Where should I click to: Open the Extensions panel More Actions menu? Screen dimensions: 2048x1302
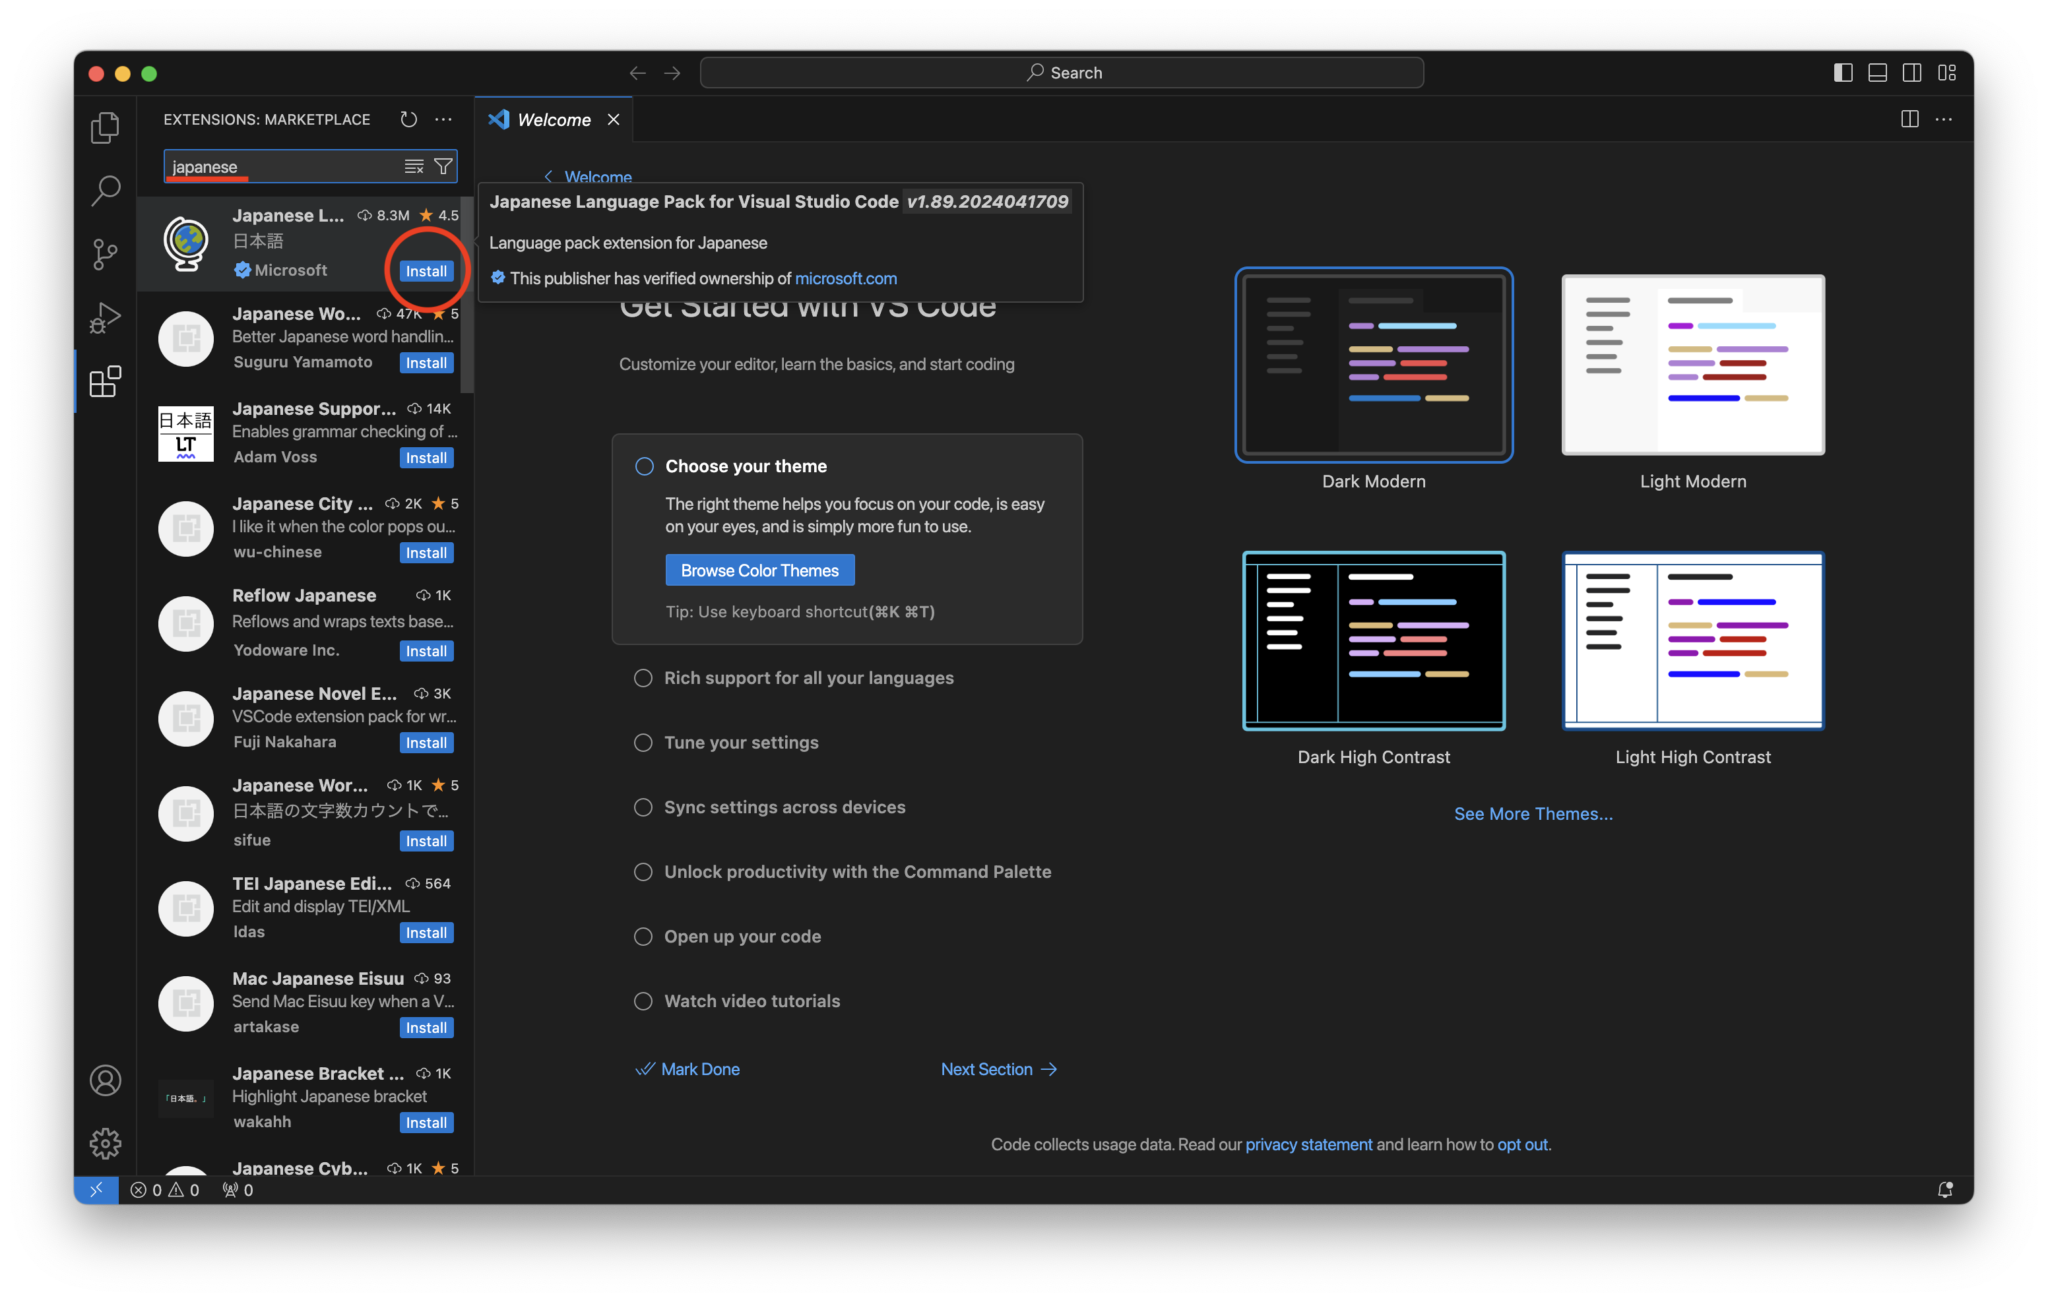444,119
